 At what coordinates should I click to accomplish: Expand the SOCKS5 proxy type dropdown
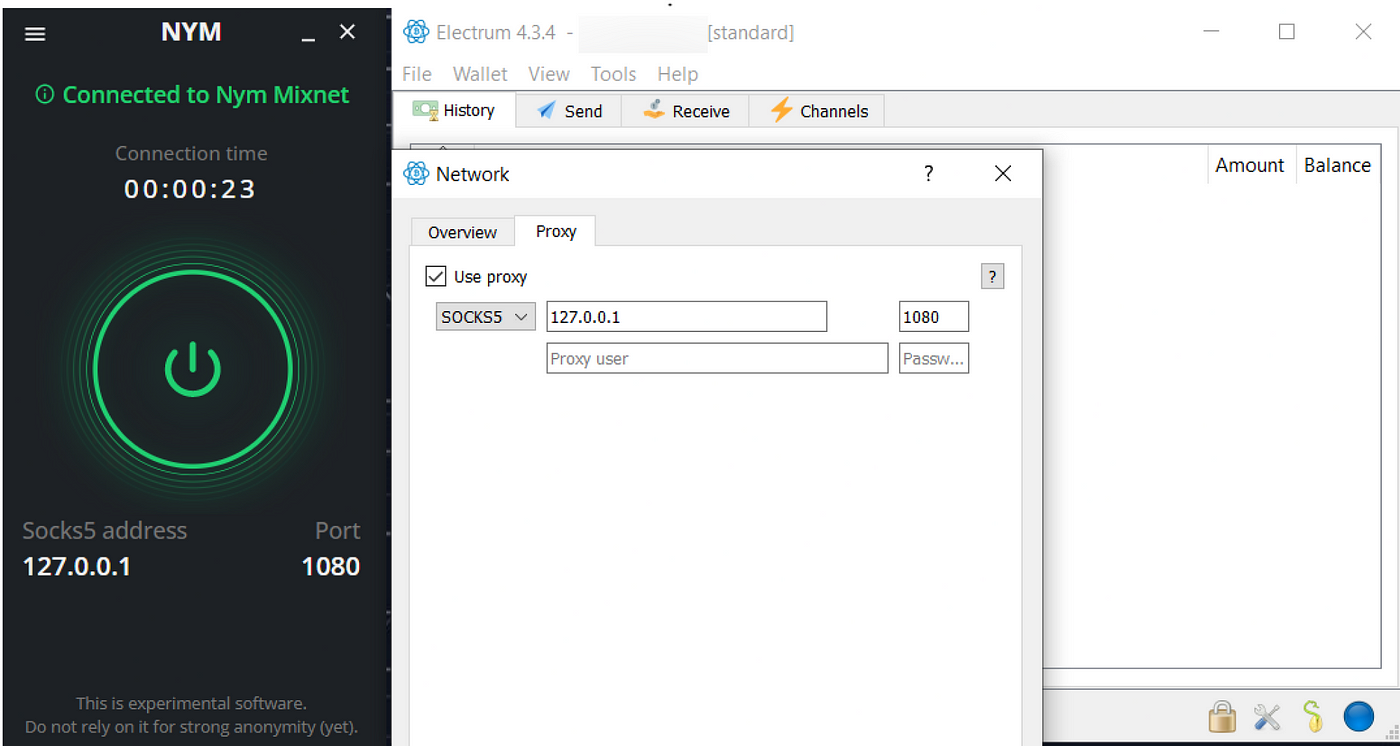486,317
